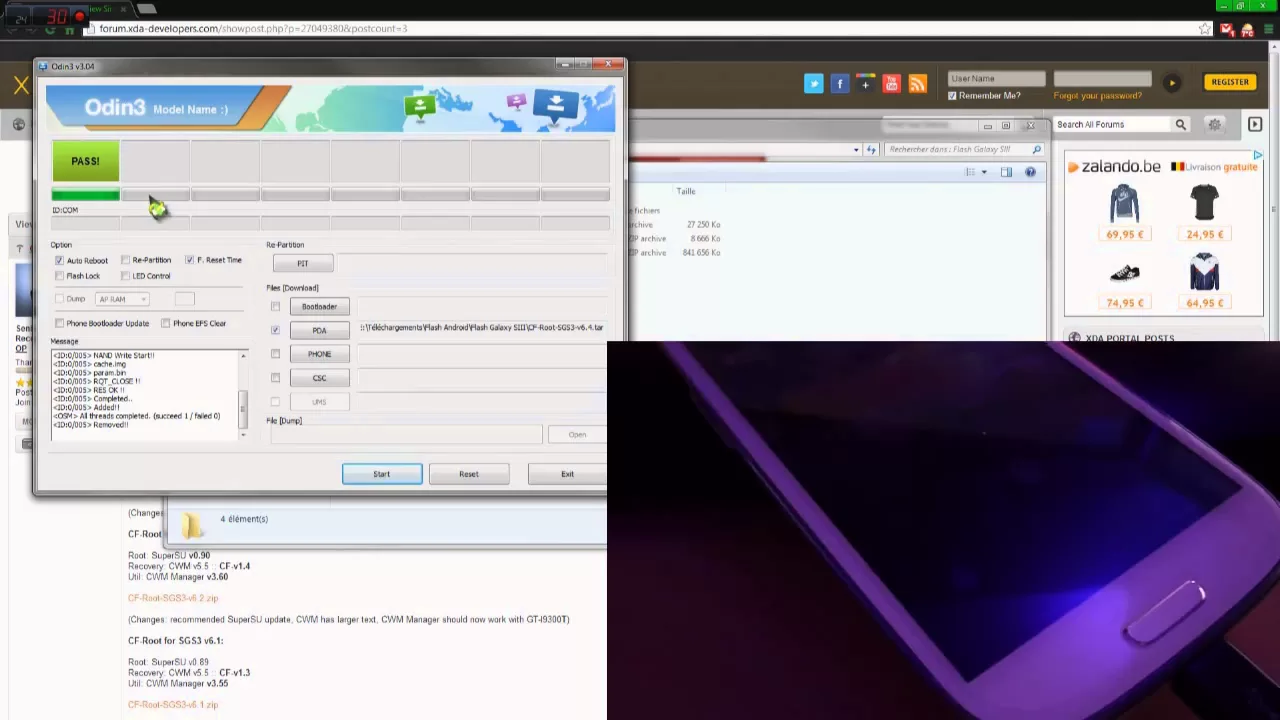Click the Odin Start button

click(382, 474)
